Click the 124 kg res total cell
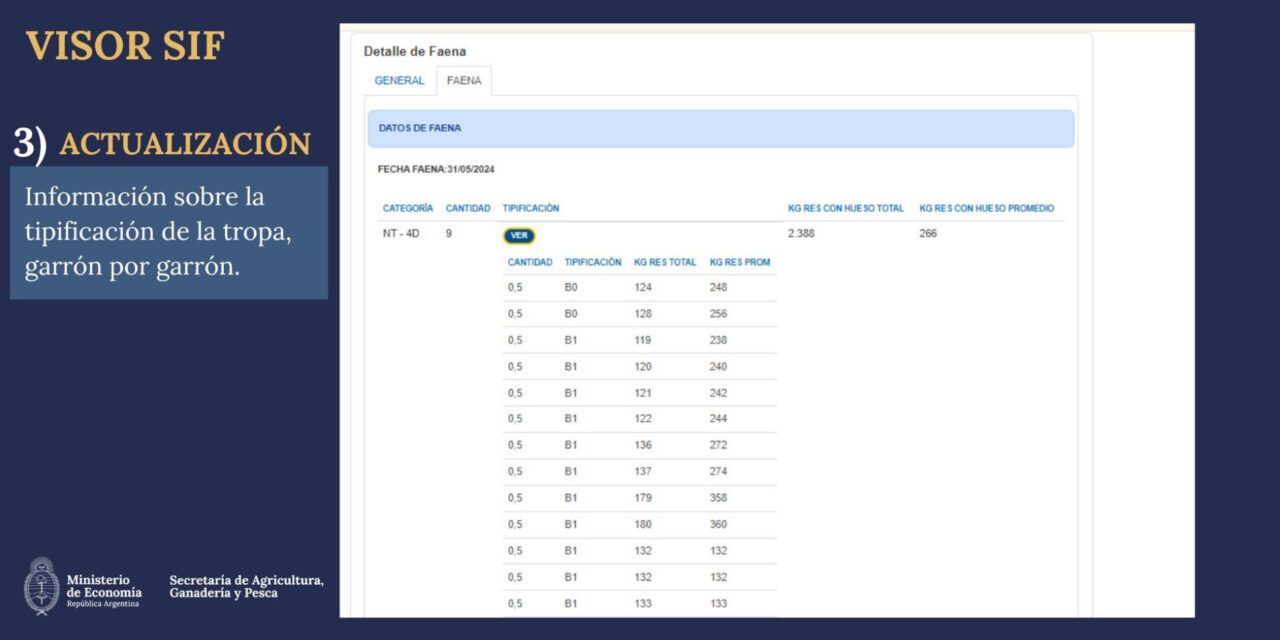This screenshot has height=640, width=1280. tap(643, 287)
